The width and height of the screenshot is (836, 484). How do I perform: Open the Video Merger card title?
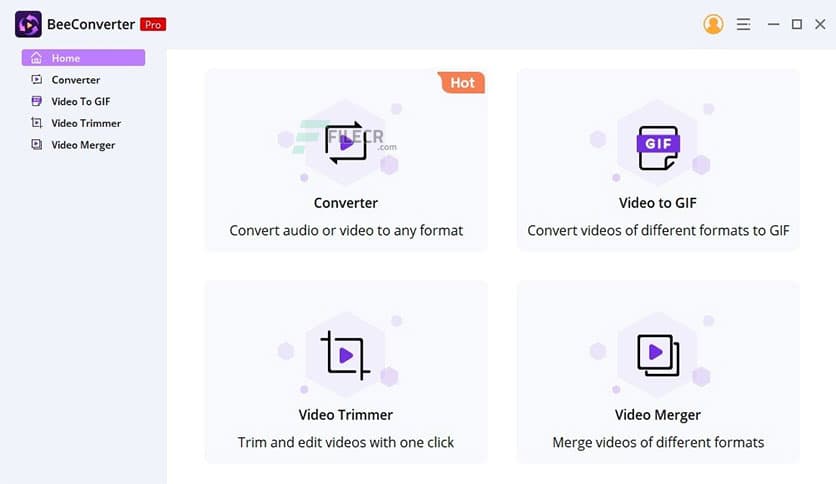tap(657, 415)
